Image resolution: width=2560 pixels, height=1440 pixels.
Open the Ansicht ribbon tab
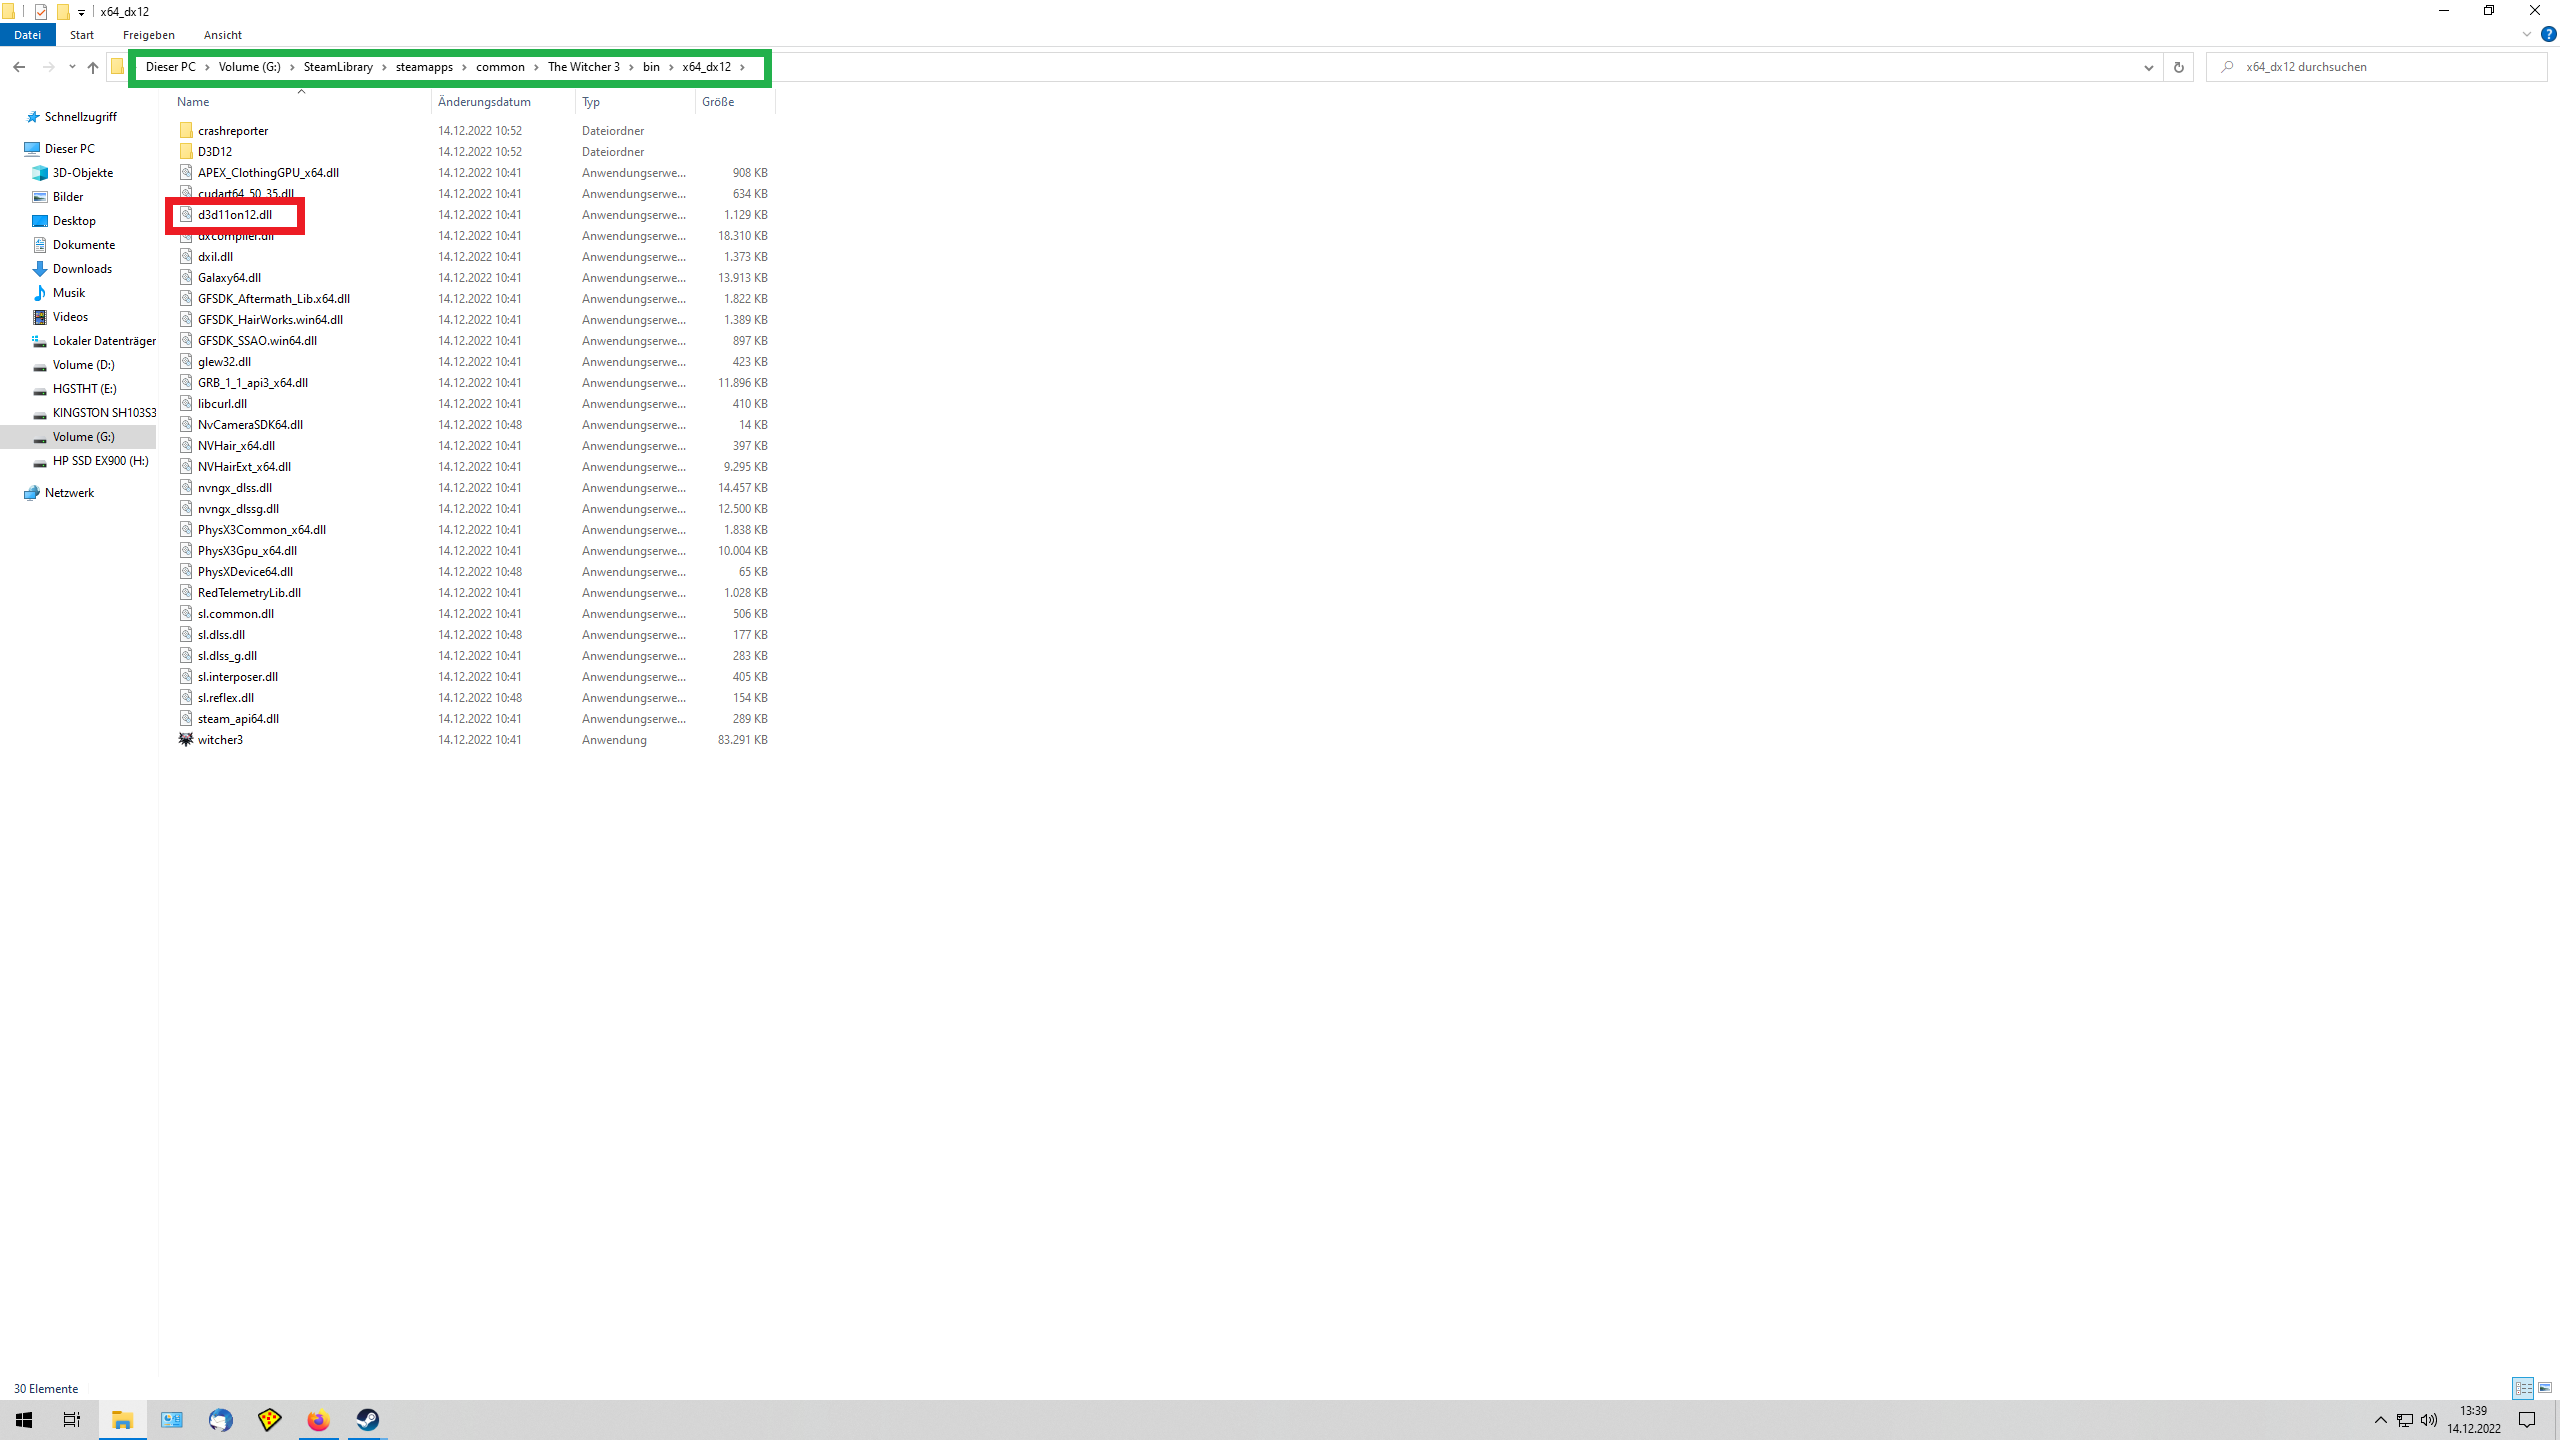[222, 35]
